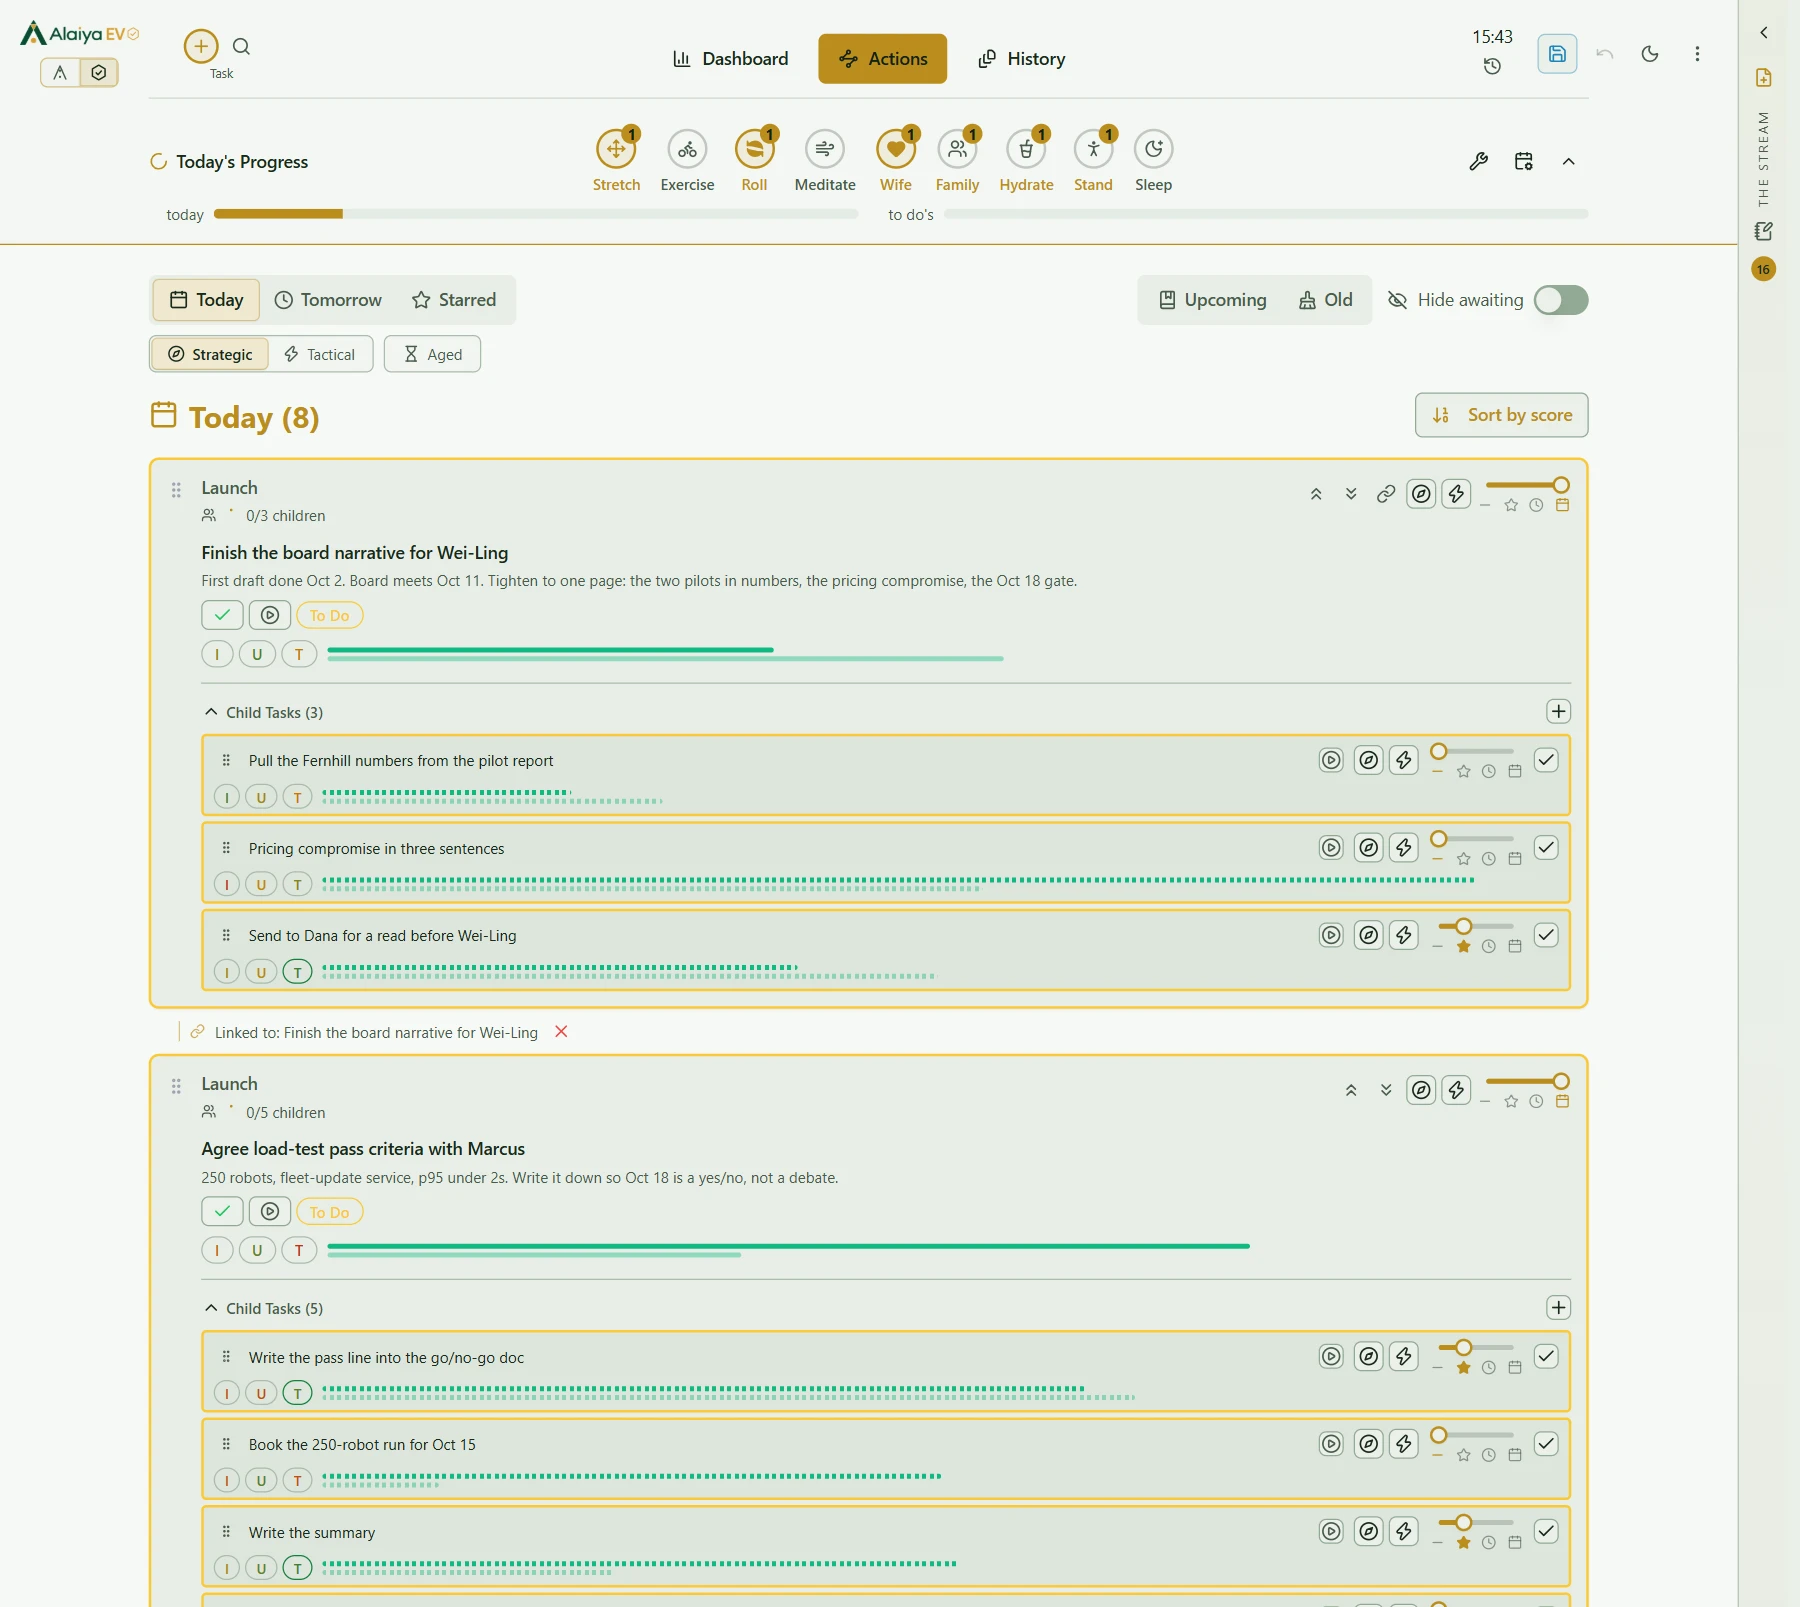Mark the Exercise habit icon

687,149
